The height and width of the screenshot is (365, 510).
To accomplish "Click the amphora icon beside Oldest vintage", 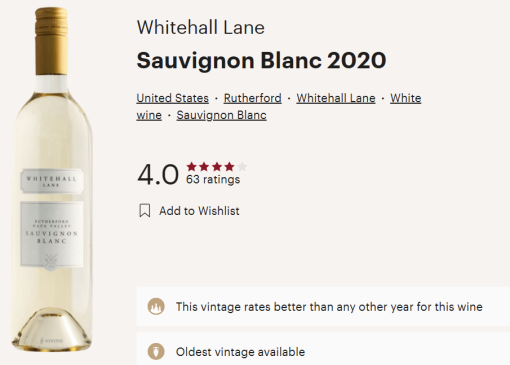I will pyautogui.click(x=156, y=352).
